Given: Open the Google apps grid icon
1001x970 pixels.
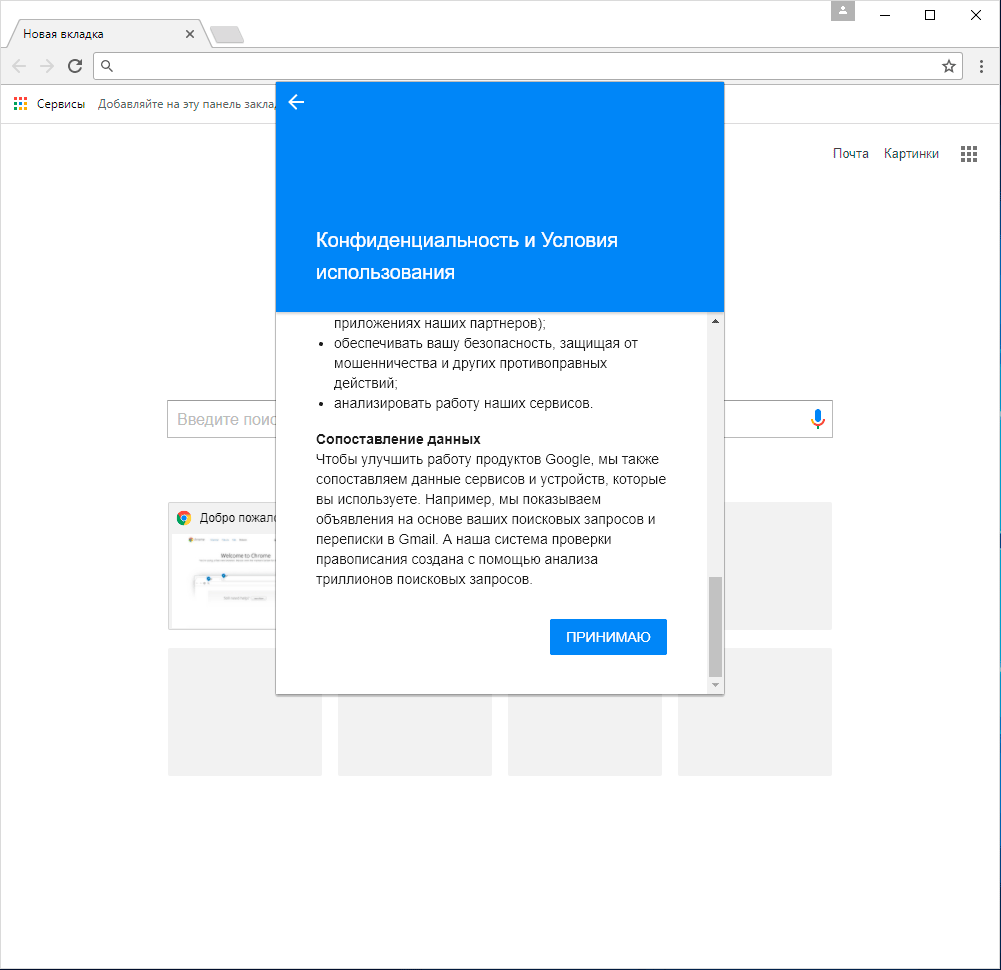Looking at the screenshot, I should [x=968, y=154].
